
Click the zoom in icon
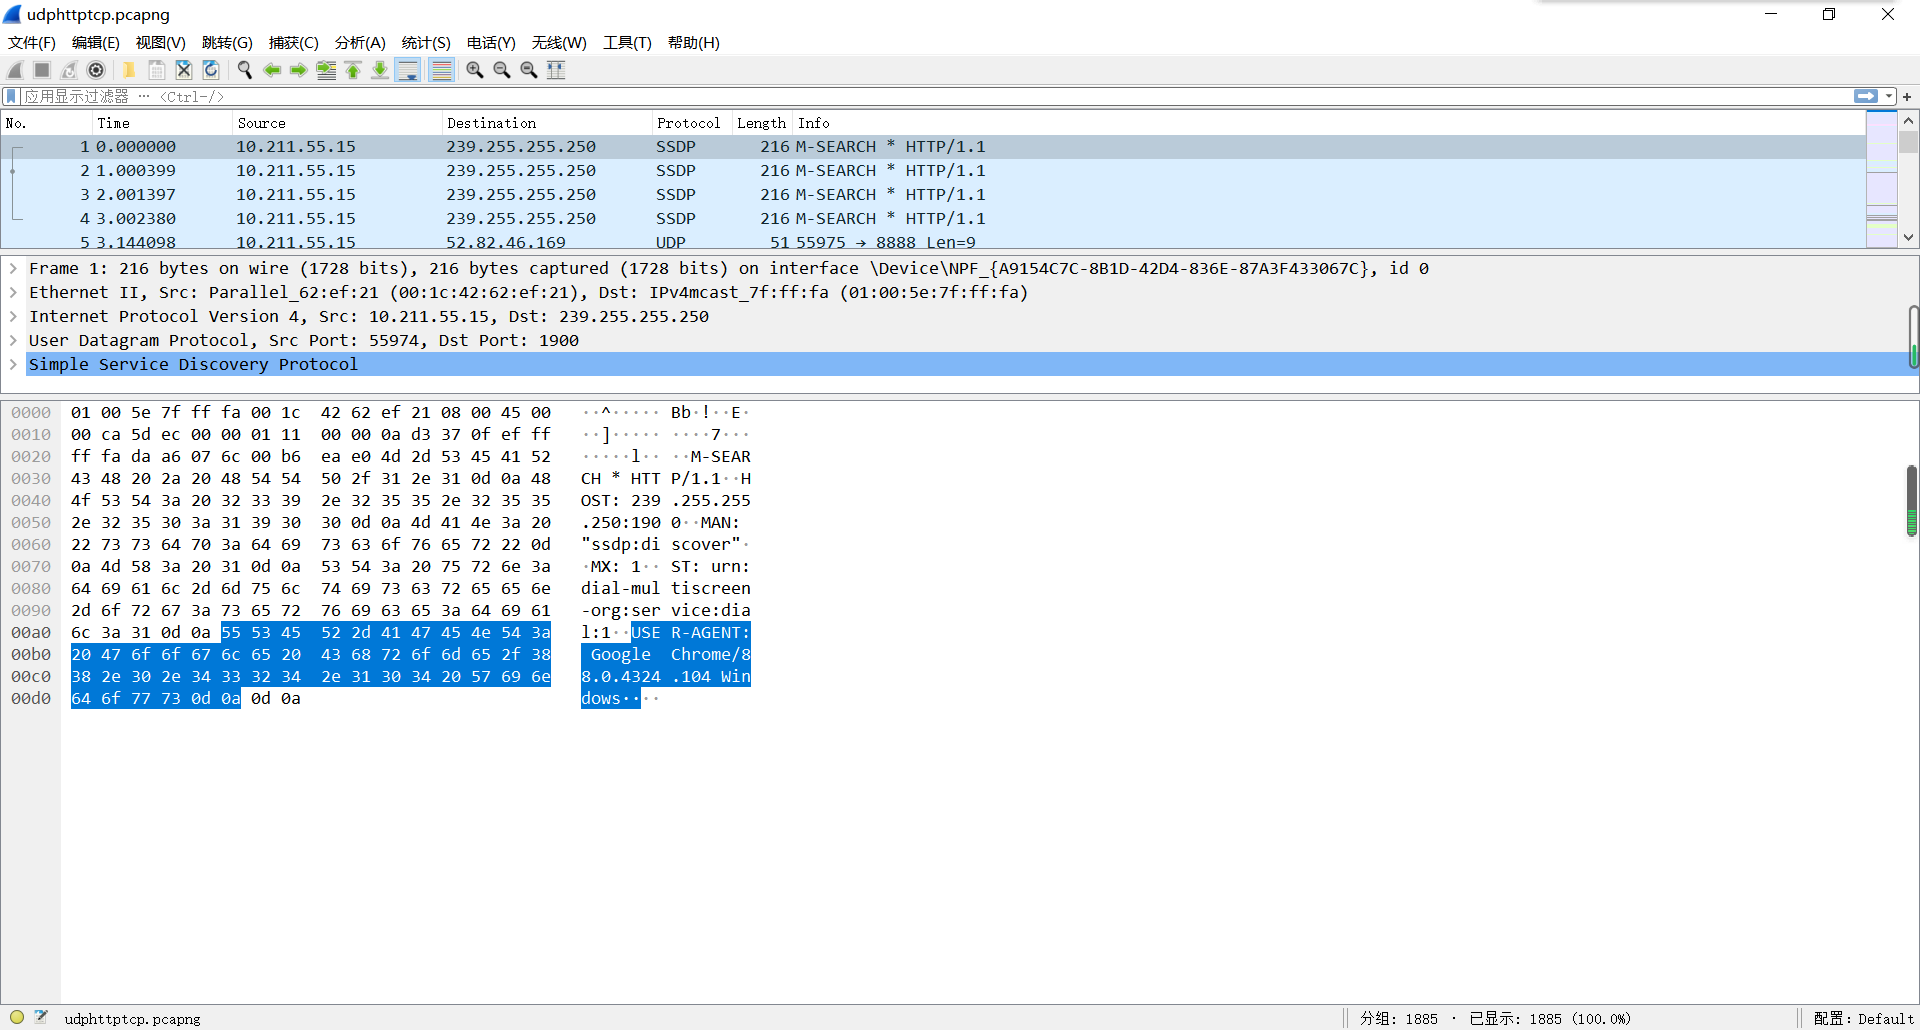(x=475, y=70)
